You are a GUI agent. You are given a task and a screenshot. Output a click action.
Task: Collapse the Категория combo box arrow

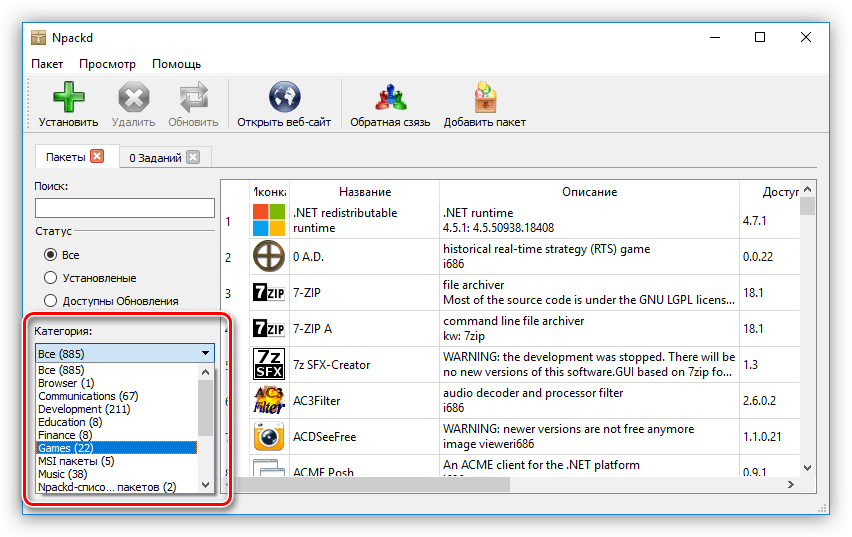205,353
